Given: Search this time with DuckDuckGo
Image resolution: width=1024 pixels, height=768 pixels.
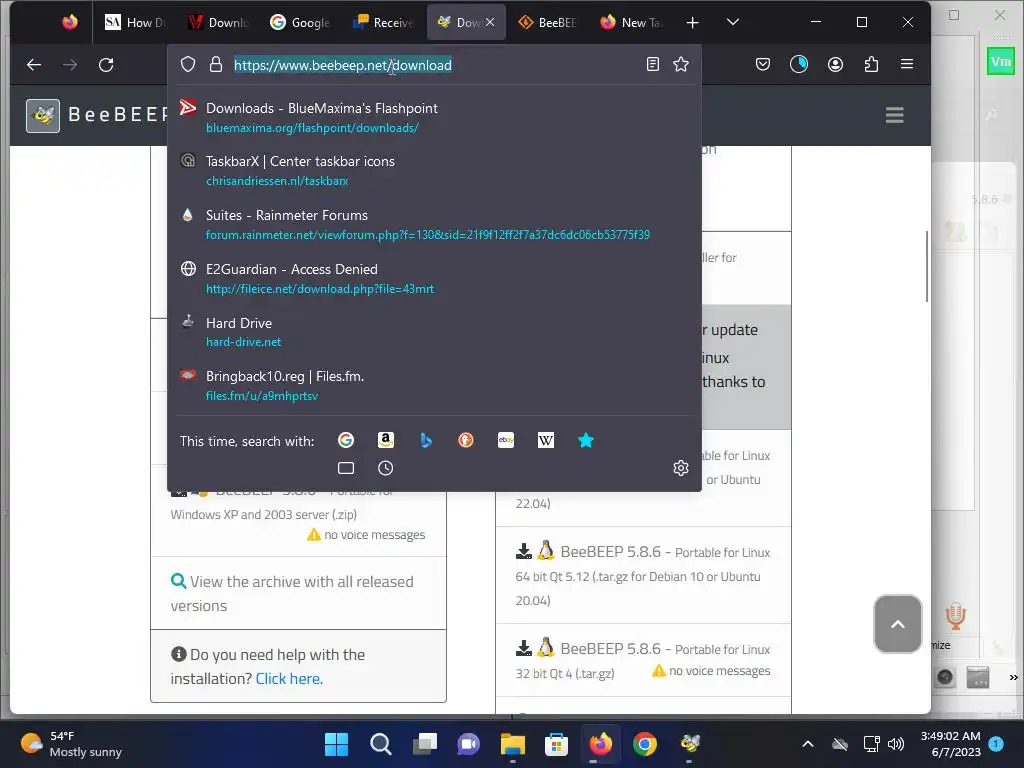Looking at the screenshot, I should click(x=466, y=440).
